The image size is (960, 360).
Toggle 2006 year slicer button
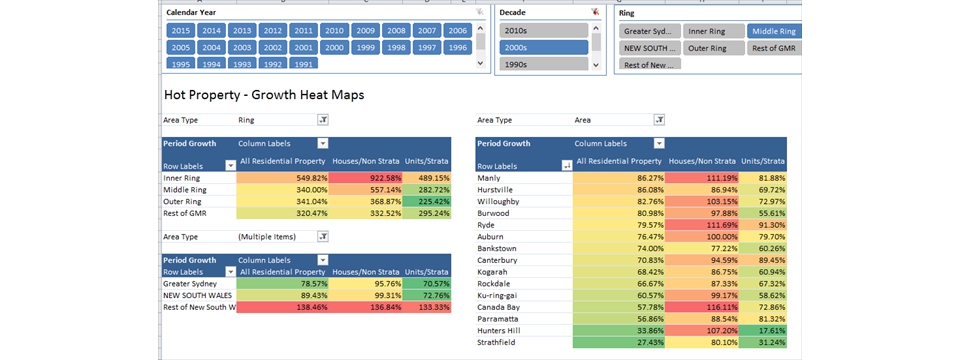(x=457, y=31)
